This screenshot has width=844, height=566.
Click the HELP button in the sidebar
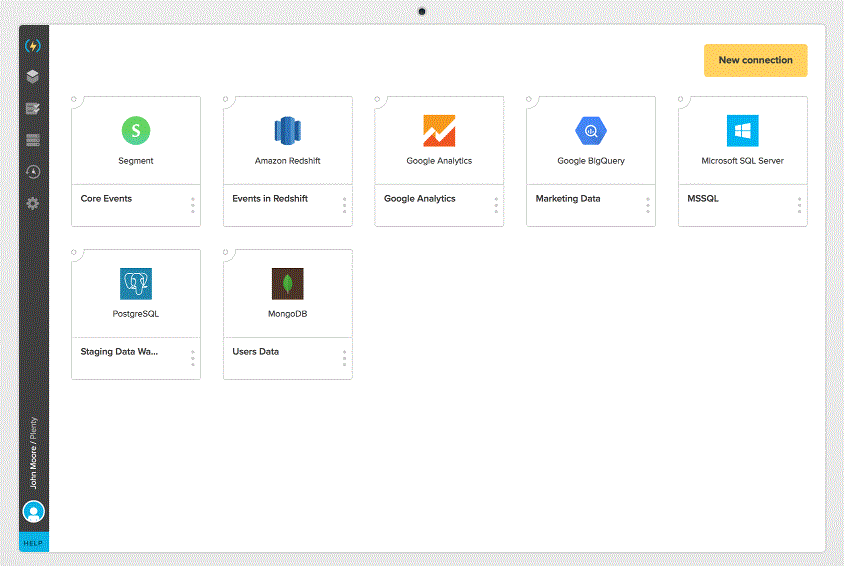(34, 541)
